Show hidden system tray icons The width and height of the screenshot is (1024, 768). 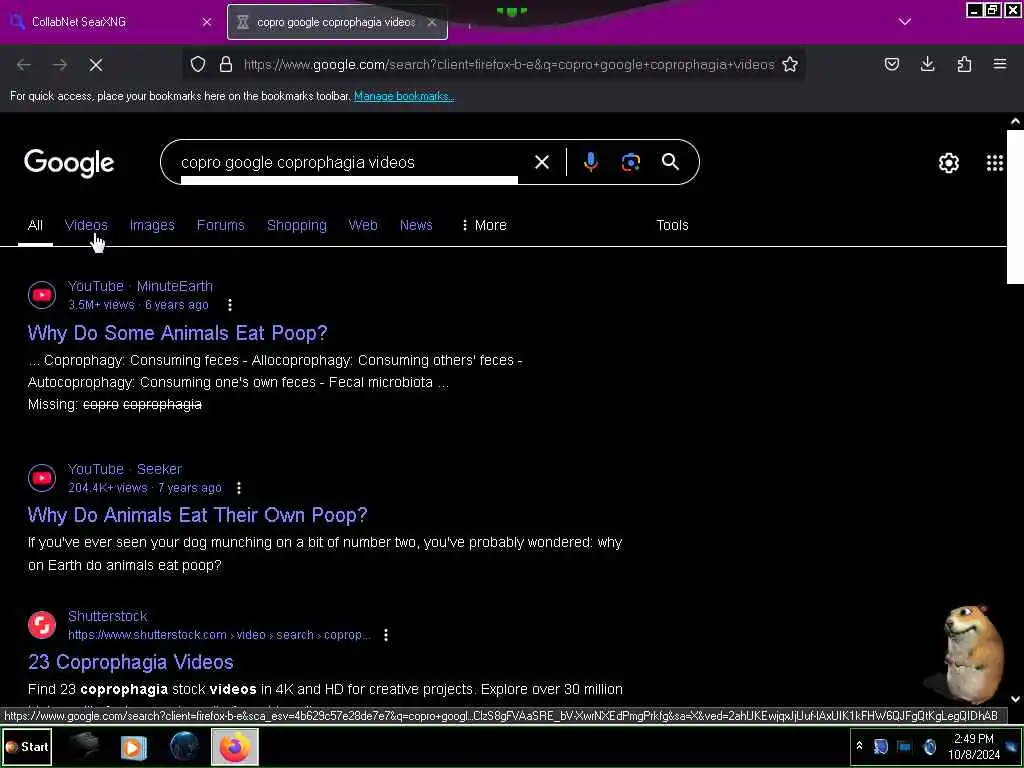(x=859, y=746)
